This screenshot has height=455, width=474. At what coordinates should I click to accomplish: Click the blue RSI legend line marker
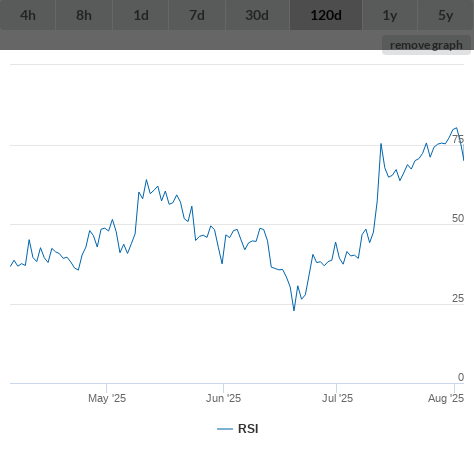coord(225,429)
